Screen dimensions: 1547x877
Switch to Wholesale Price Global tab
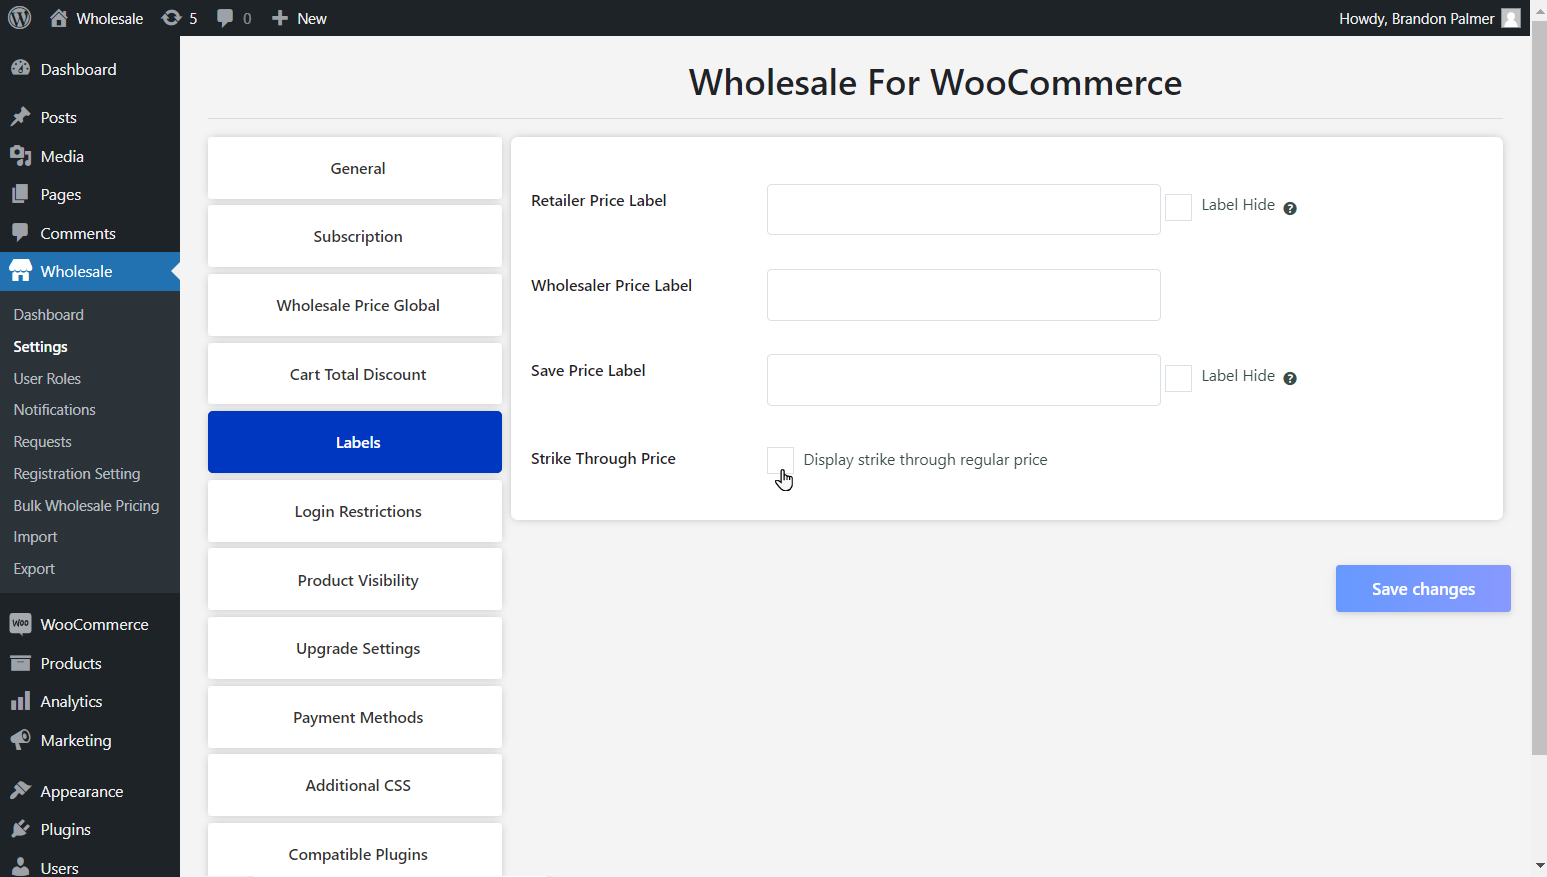coord(355,305)
